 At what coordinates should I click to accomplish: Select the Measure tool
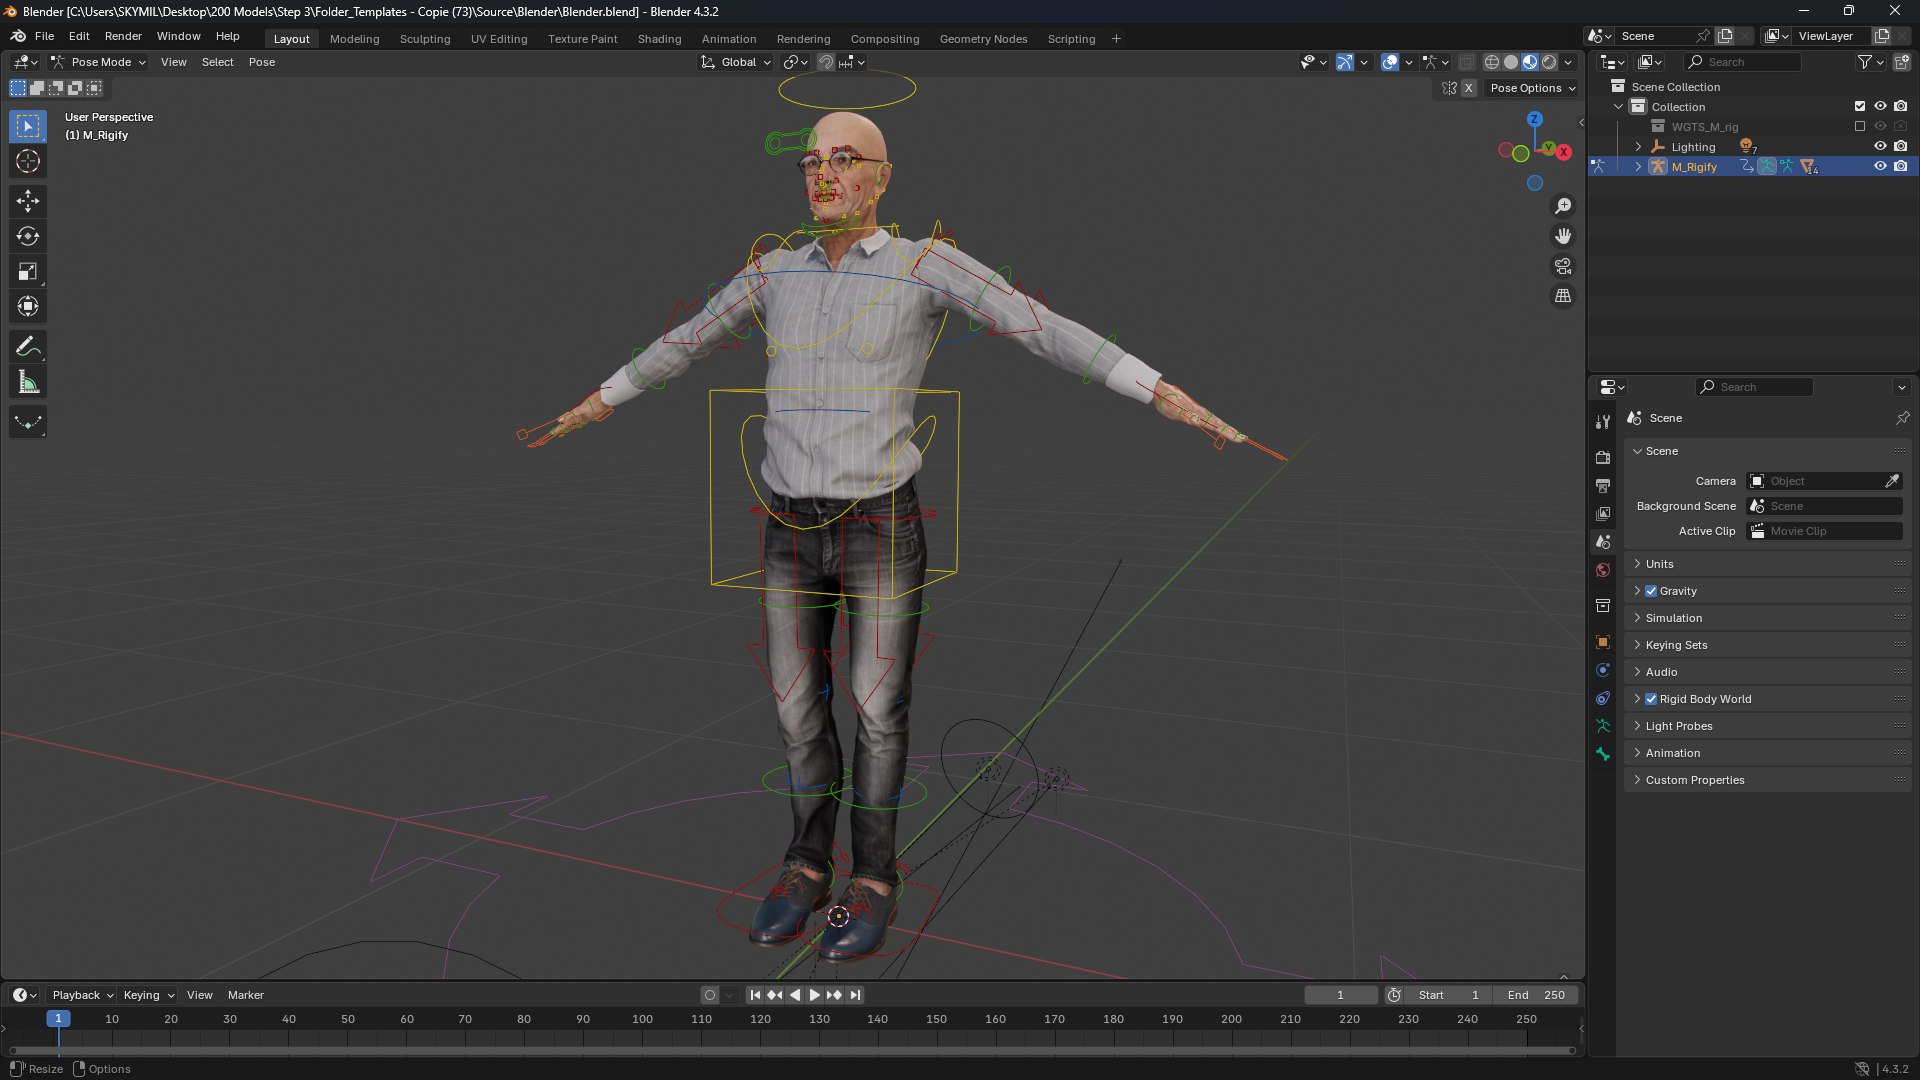[x=28, y=382]
